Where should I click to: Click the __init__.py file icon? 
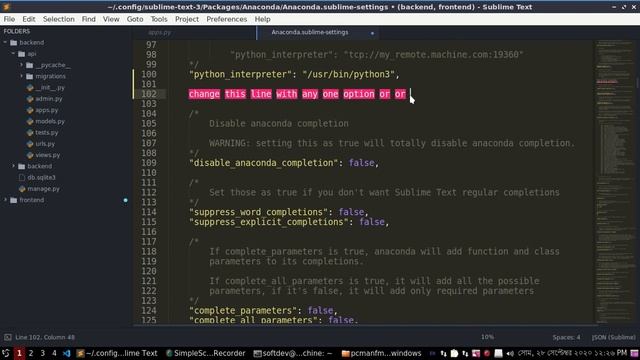point(30,88)
